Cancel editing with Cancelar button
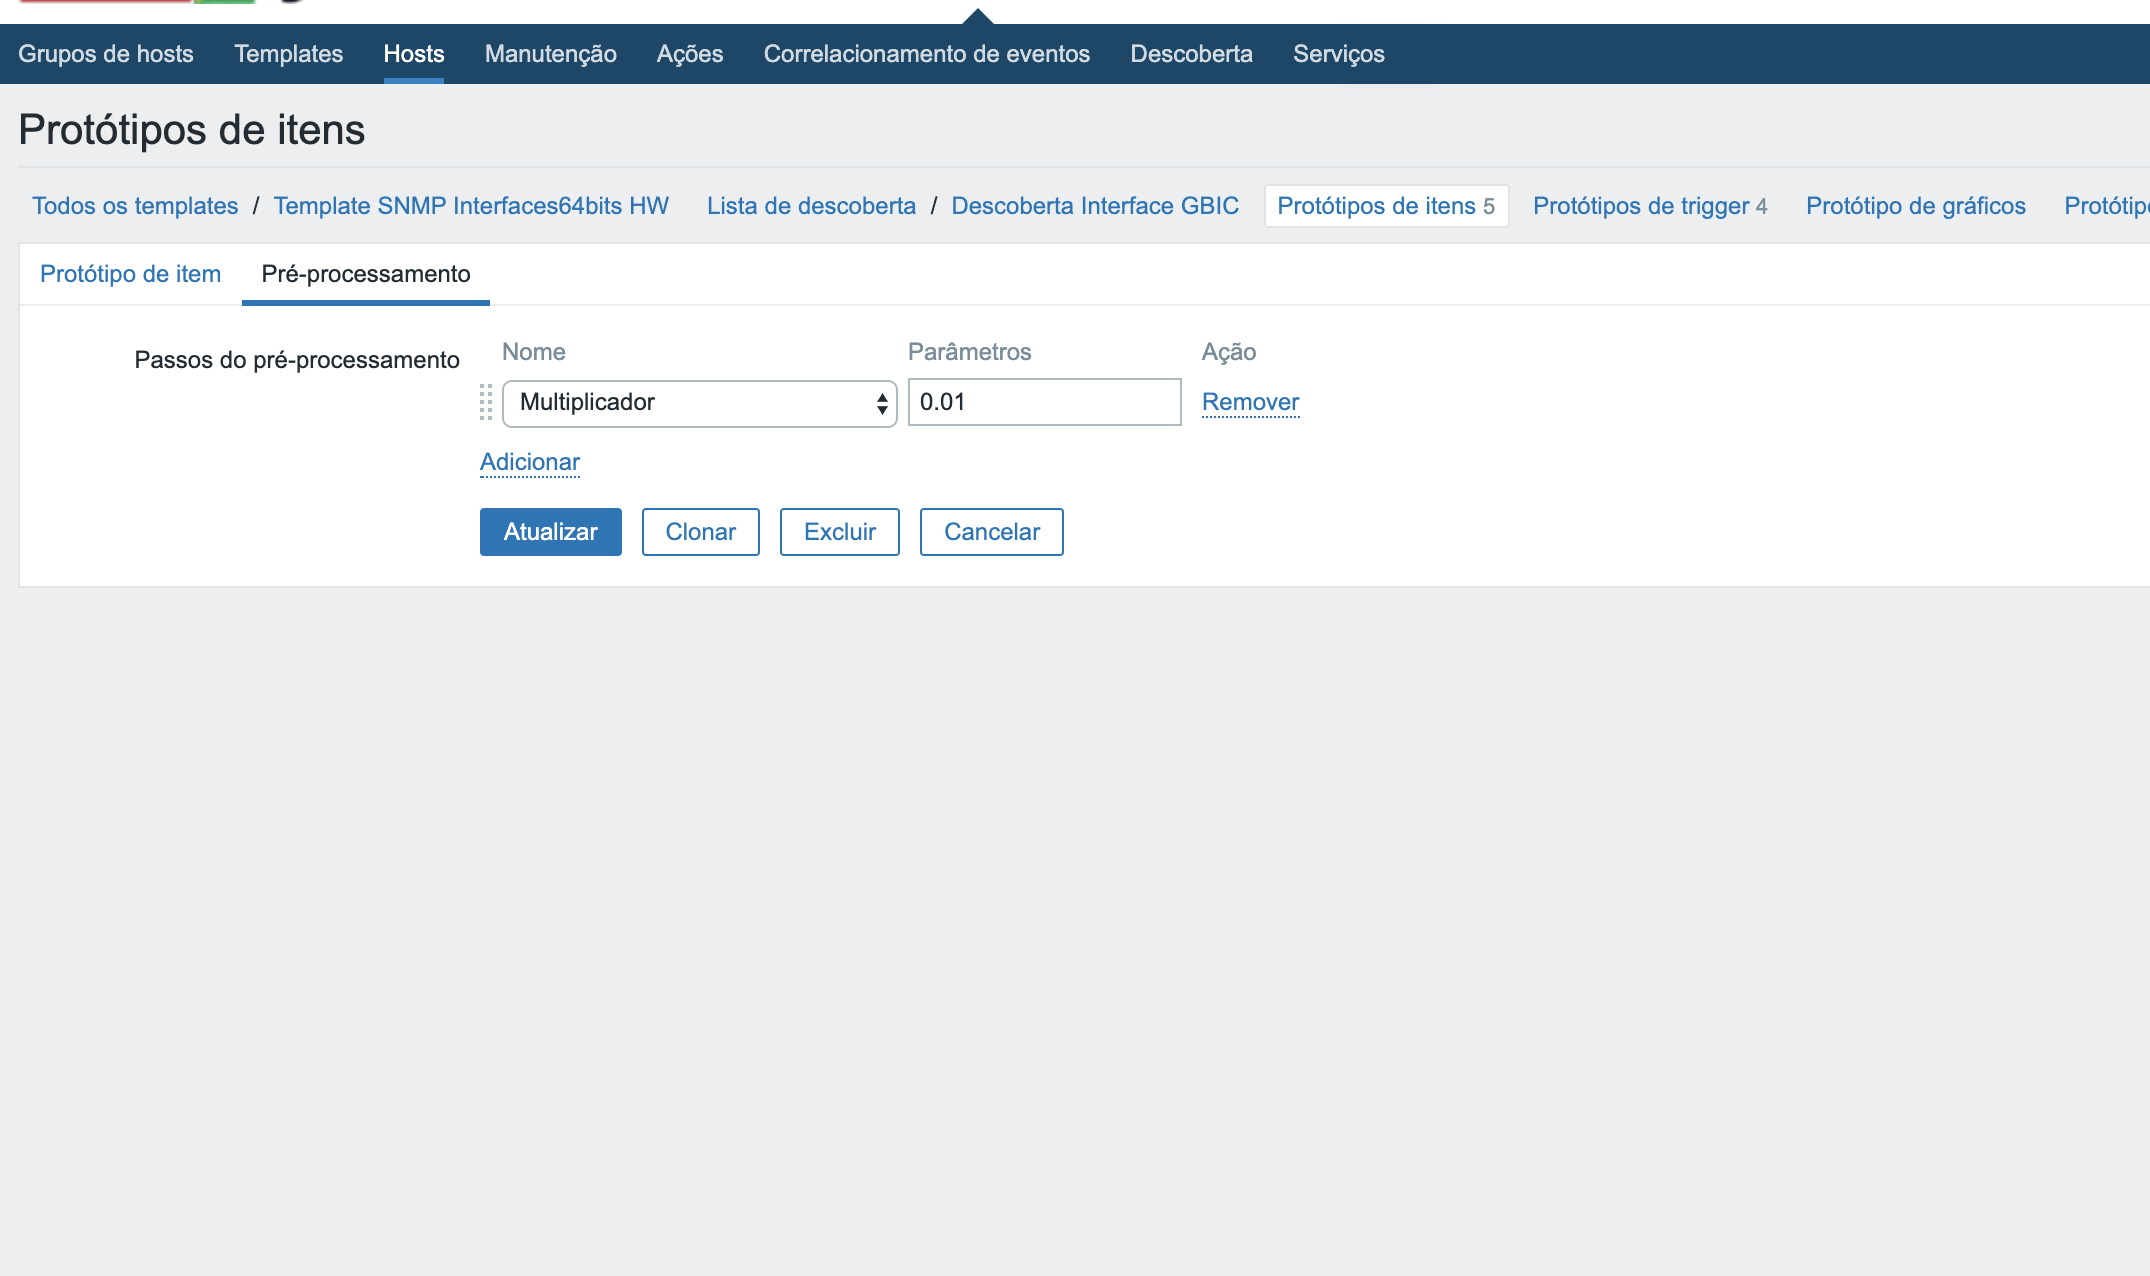 point(991,532)
